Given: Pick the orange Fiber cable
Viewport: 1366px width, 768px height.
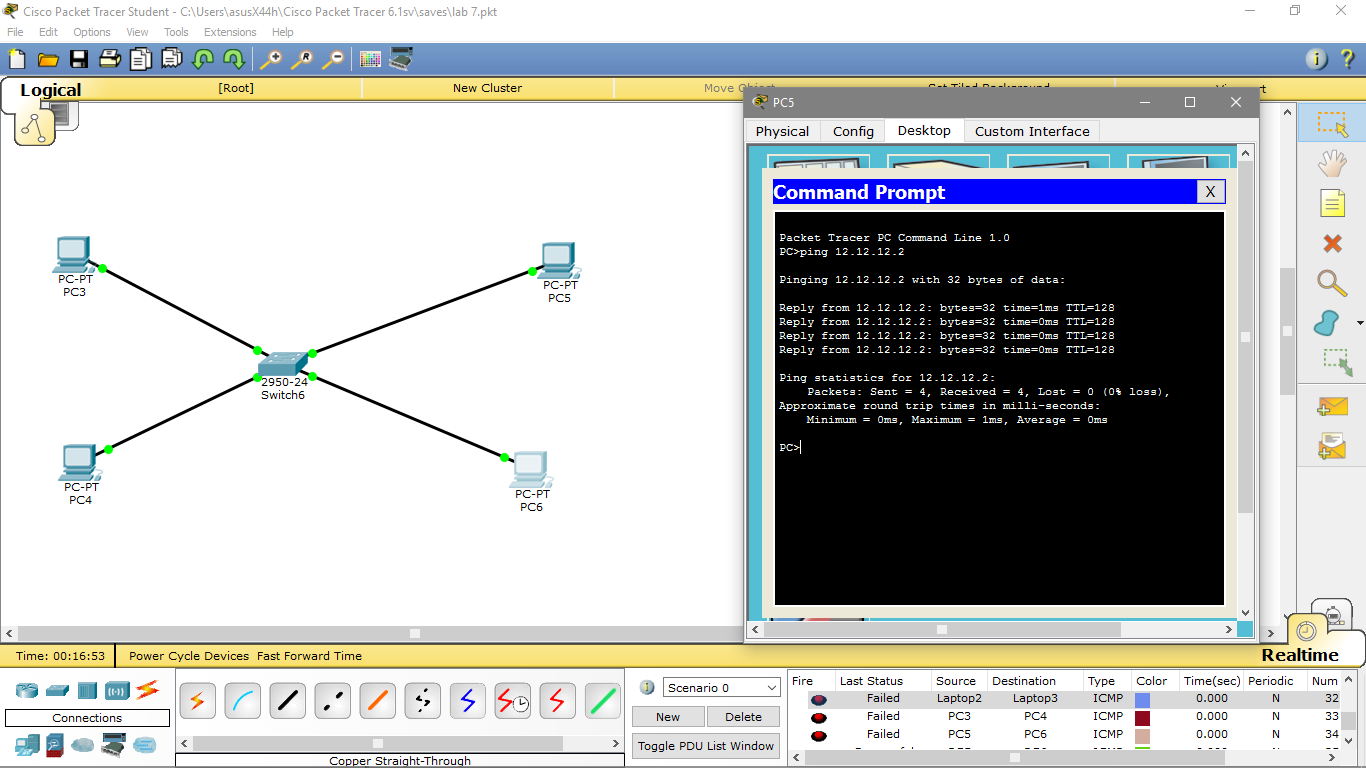Looking at the screenshot, I should (377, 702).
